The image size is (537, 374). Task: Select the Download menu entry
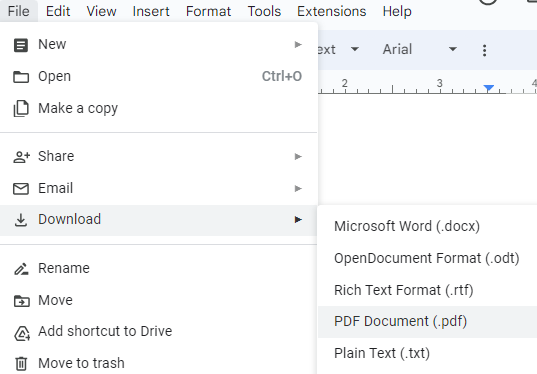[159, 220]
